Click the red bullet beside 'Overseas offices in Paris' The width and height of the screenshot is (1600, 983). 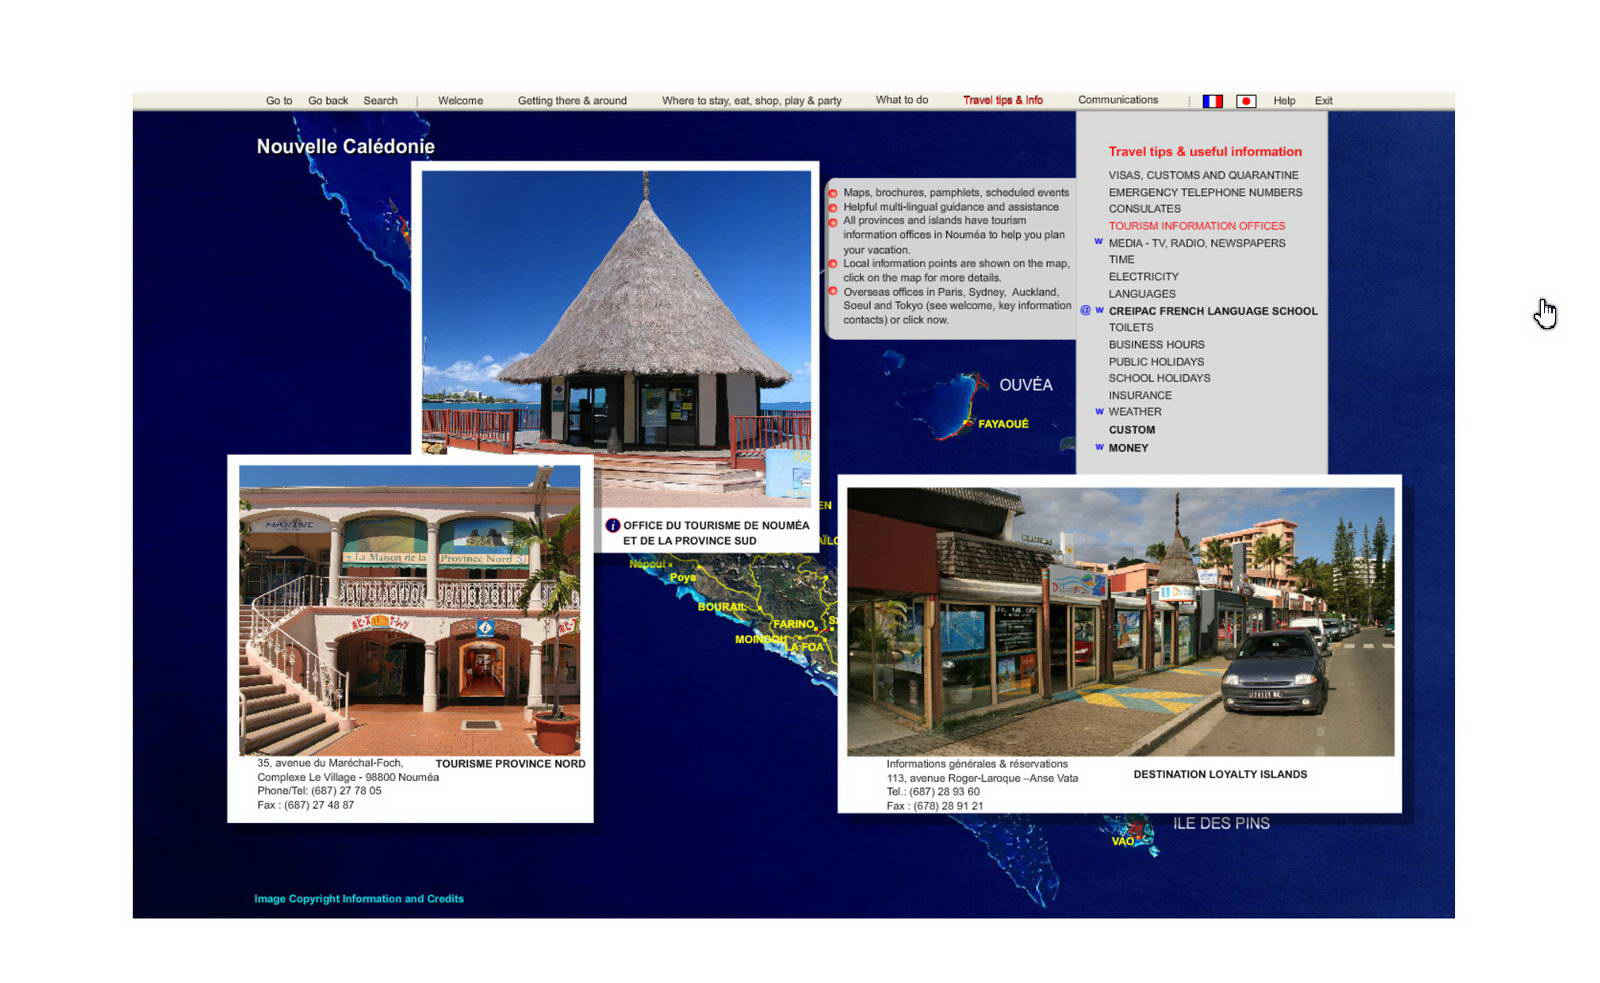(x=833, y=292)
